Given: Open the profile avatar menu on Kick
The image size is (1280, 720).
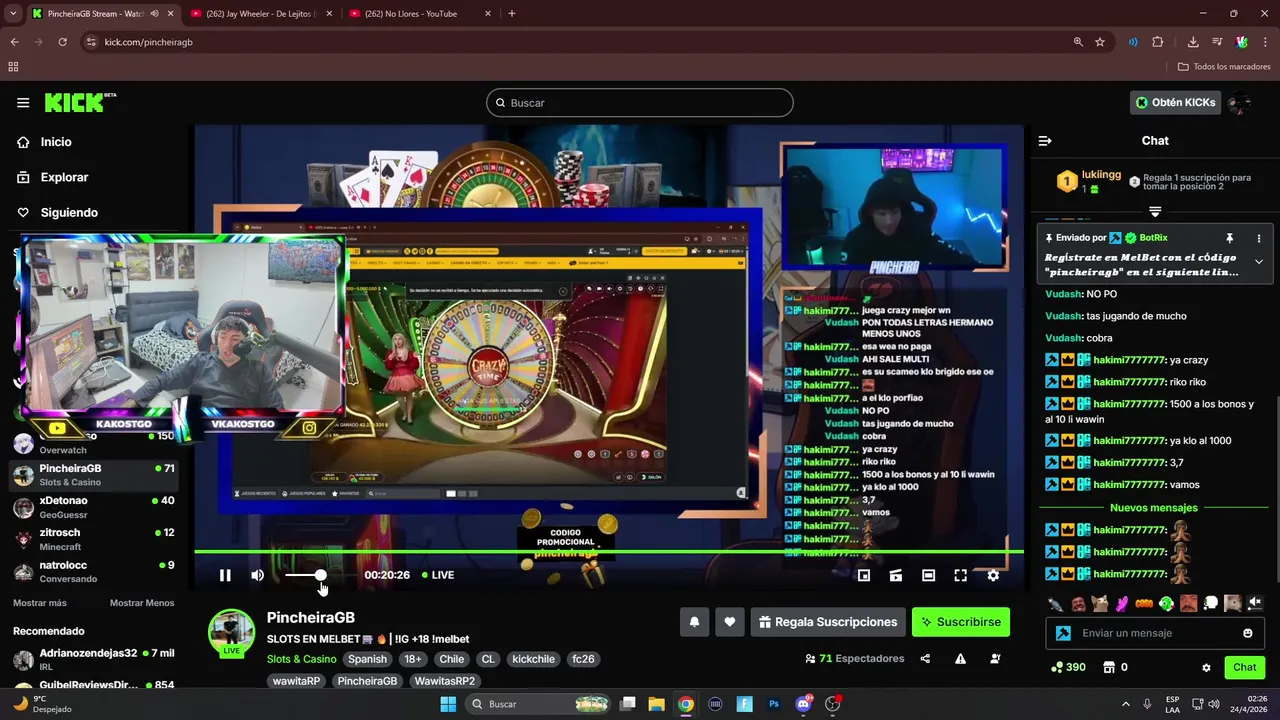Looking at the screenshot, I should coord(1240,102).
